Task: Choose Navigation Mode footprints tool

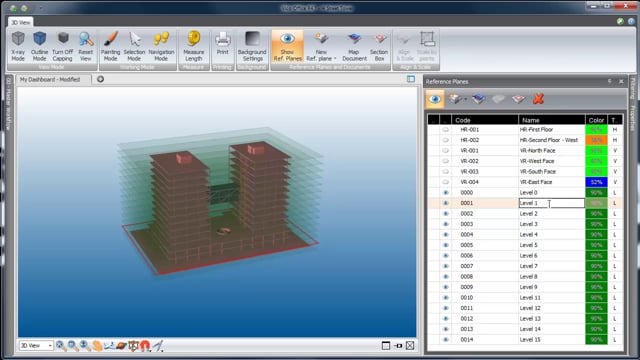Action: coord(161,47)
